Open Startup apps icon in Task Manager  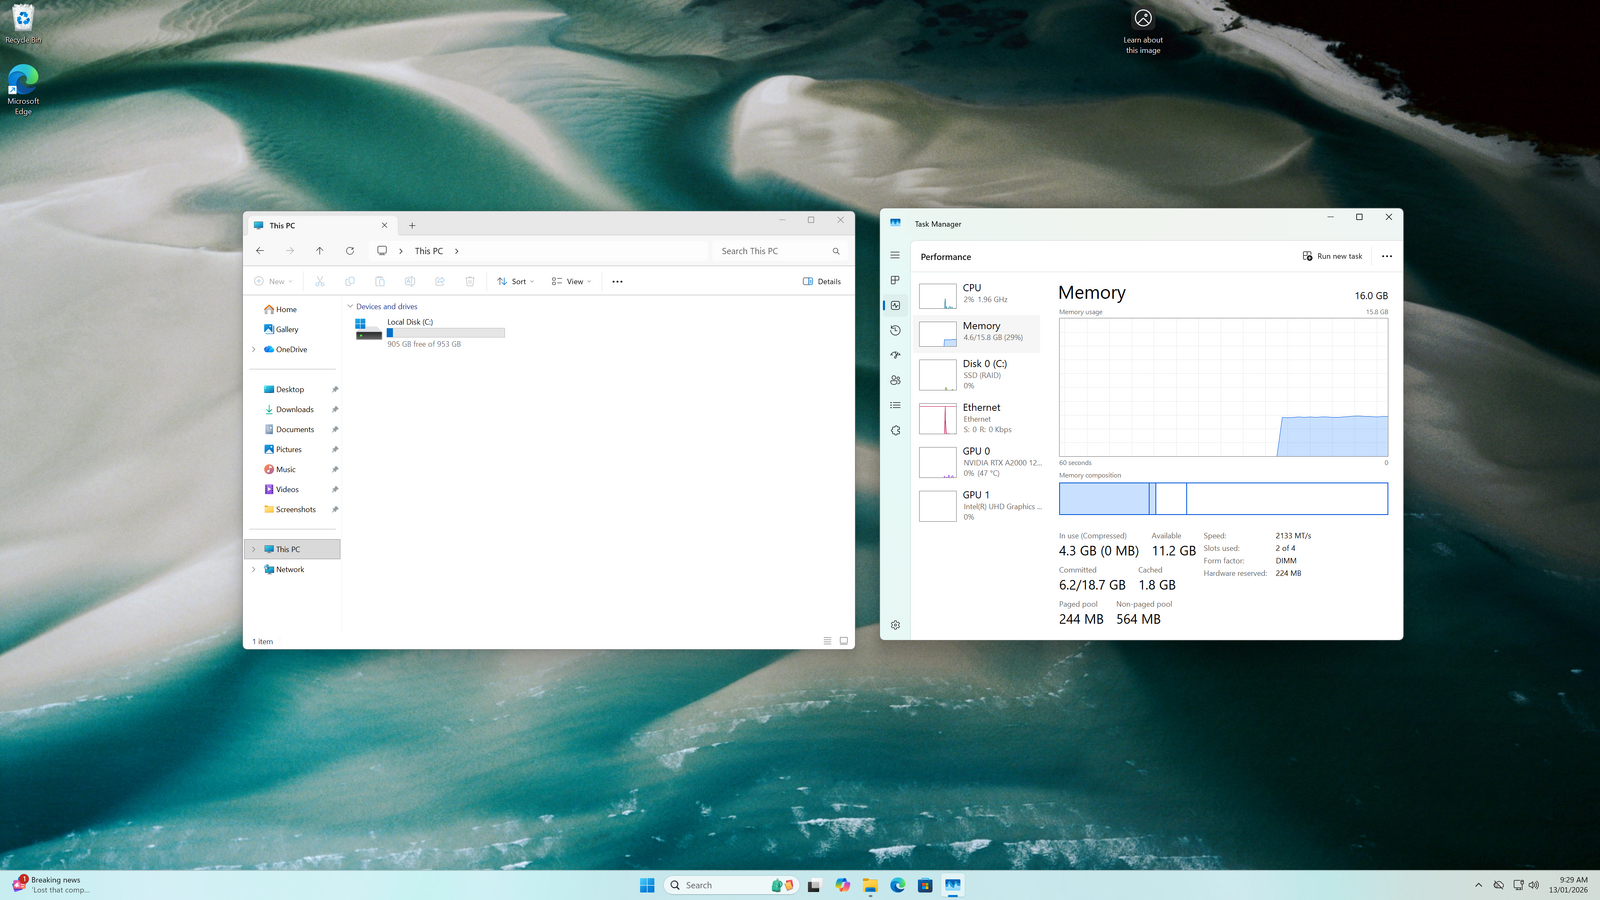click(895, 355)
